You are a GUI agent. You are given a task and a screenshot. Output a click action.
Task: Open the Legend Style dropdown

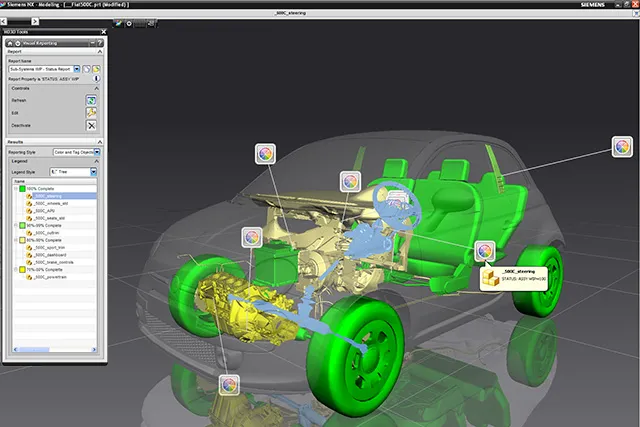(93, 172)
